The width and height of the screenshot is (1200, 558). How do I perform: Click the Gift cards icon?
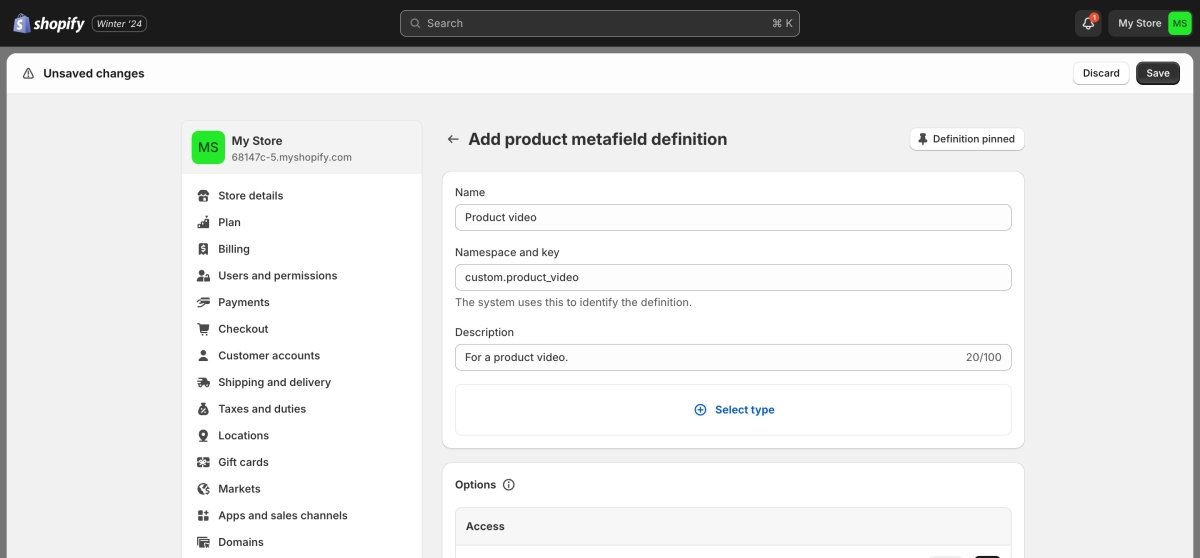point(203,462)
